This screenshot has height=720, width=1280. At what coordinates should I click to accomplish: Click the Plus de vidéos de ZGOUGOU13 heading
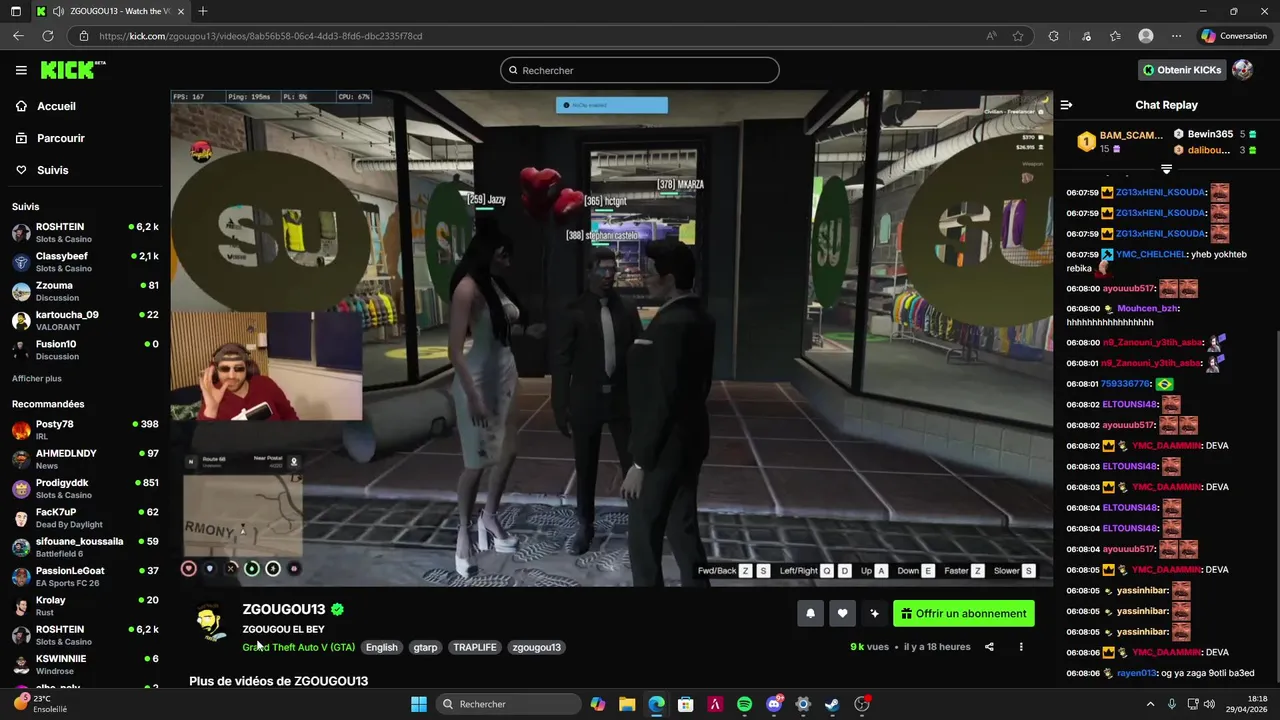pos(279,681)
